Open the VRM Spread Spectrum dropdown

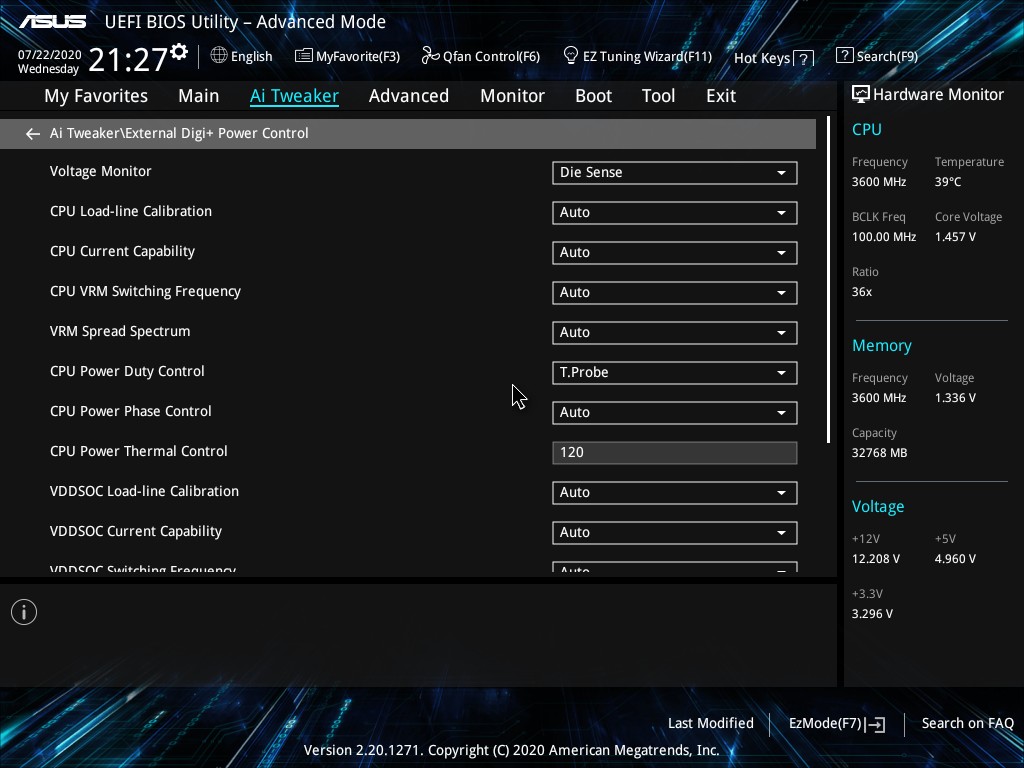(674, 333)
